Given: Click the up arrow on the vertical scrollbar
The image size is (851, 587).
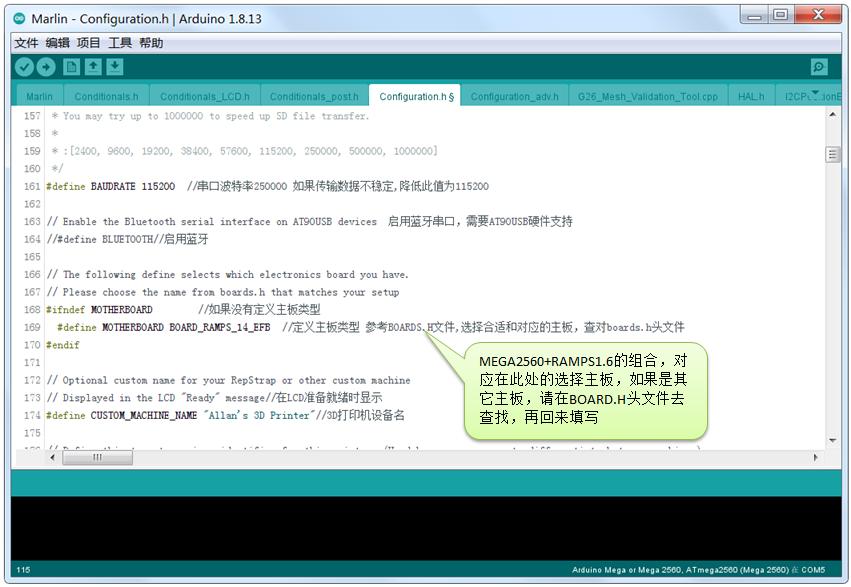Looking at the screenshot, I should pyautogui.click(x=832, y=115).
